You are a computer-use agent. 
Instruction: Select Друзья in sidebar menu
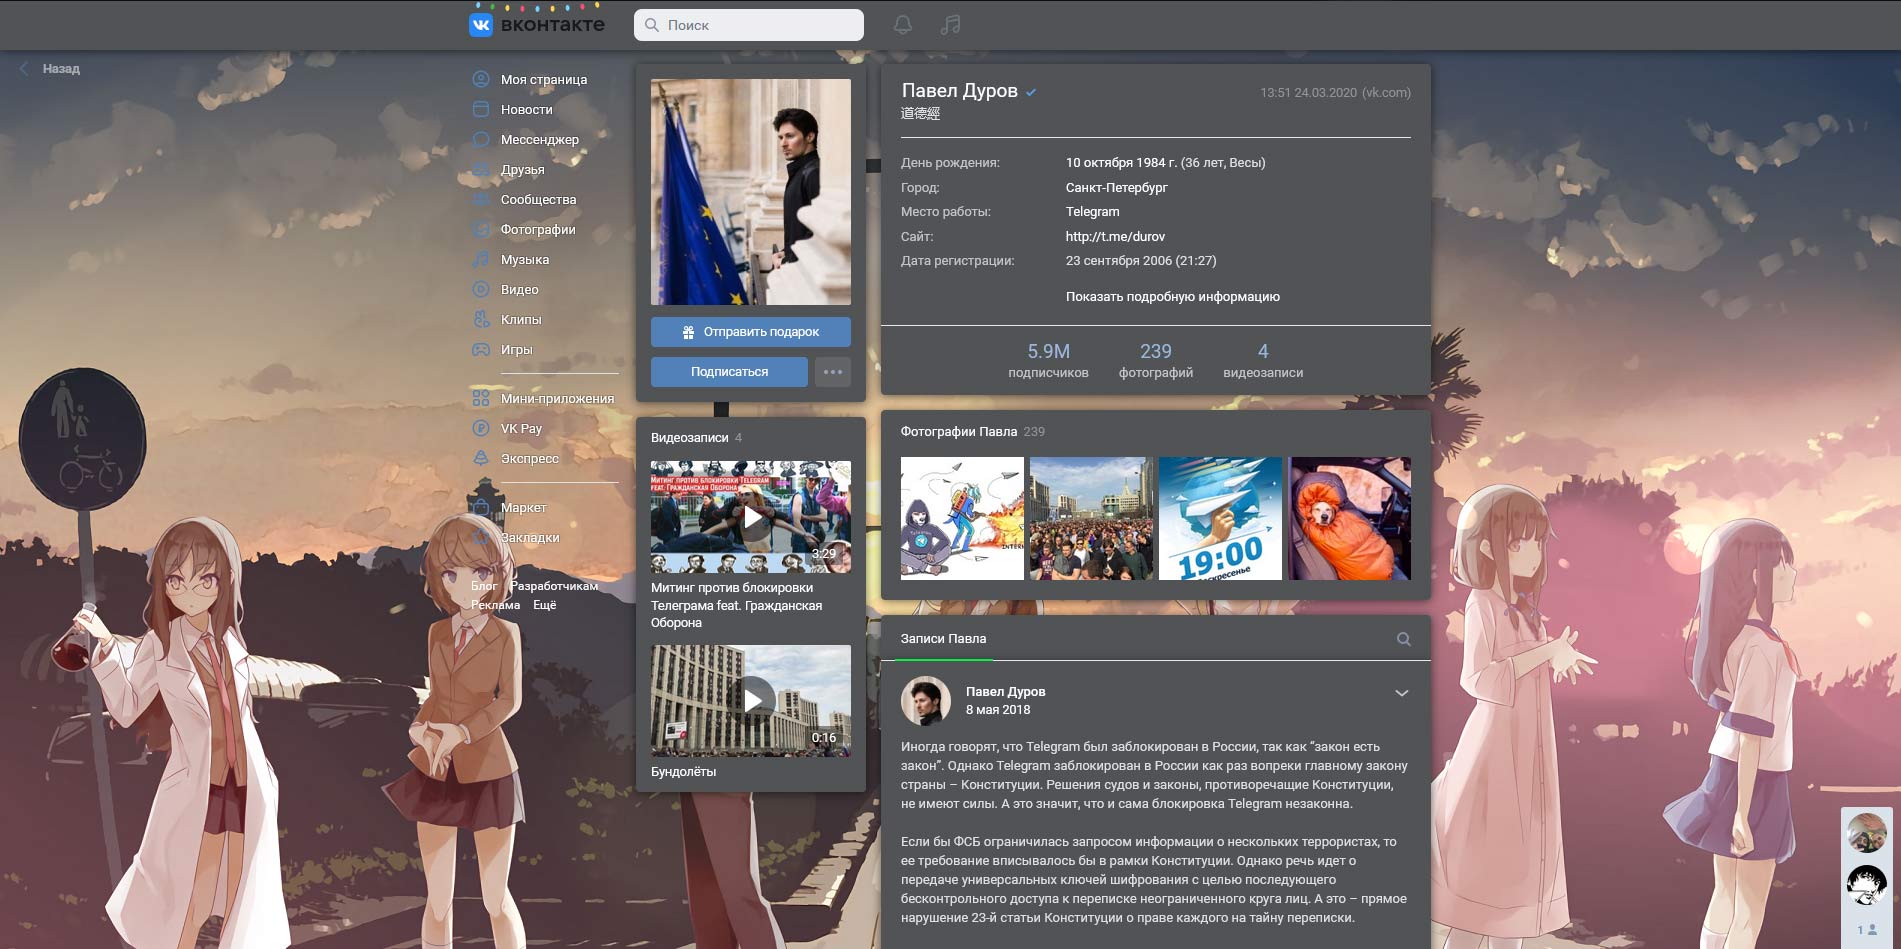coord(523,169)
